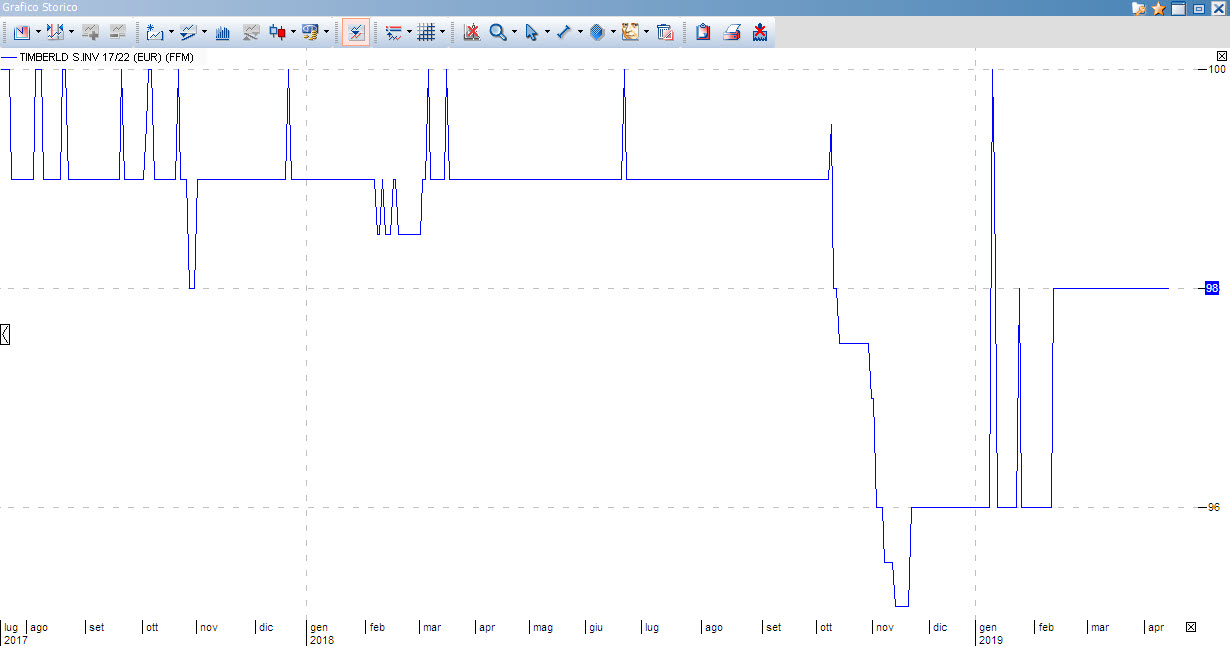The width and height of the screenshot is (1230, 646).
Task: Open dropdown arrow beside candlestick icon
Action: (x=293, y=32)
